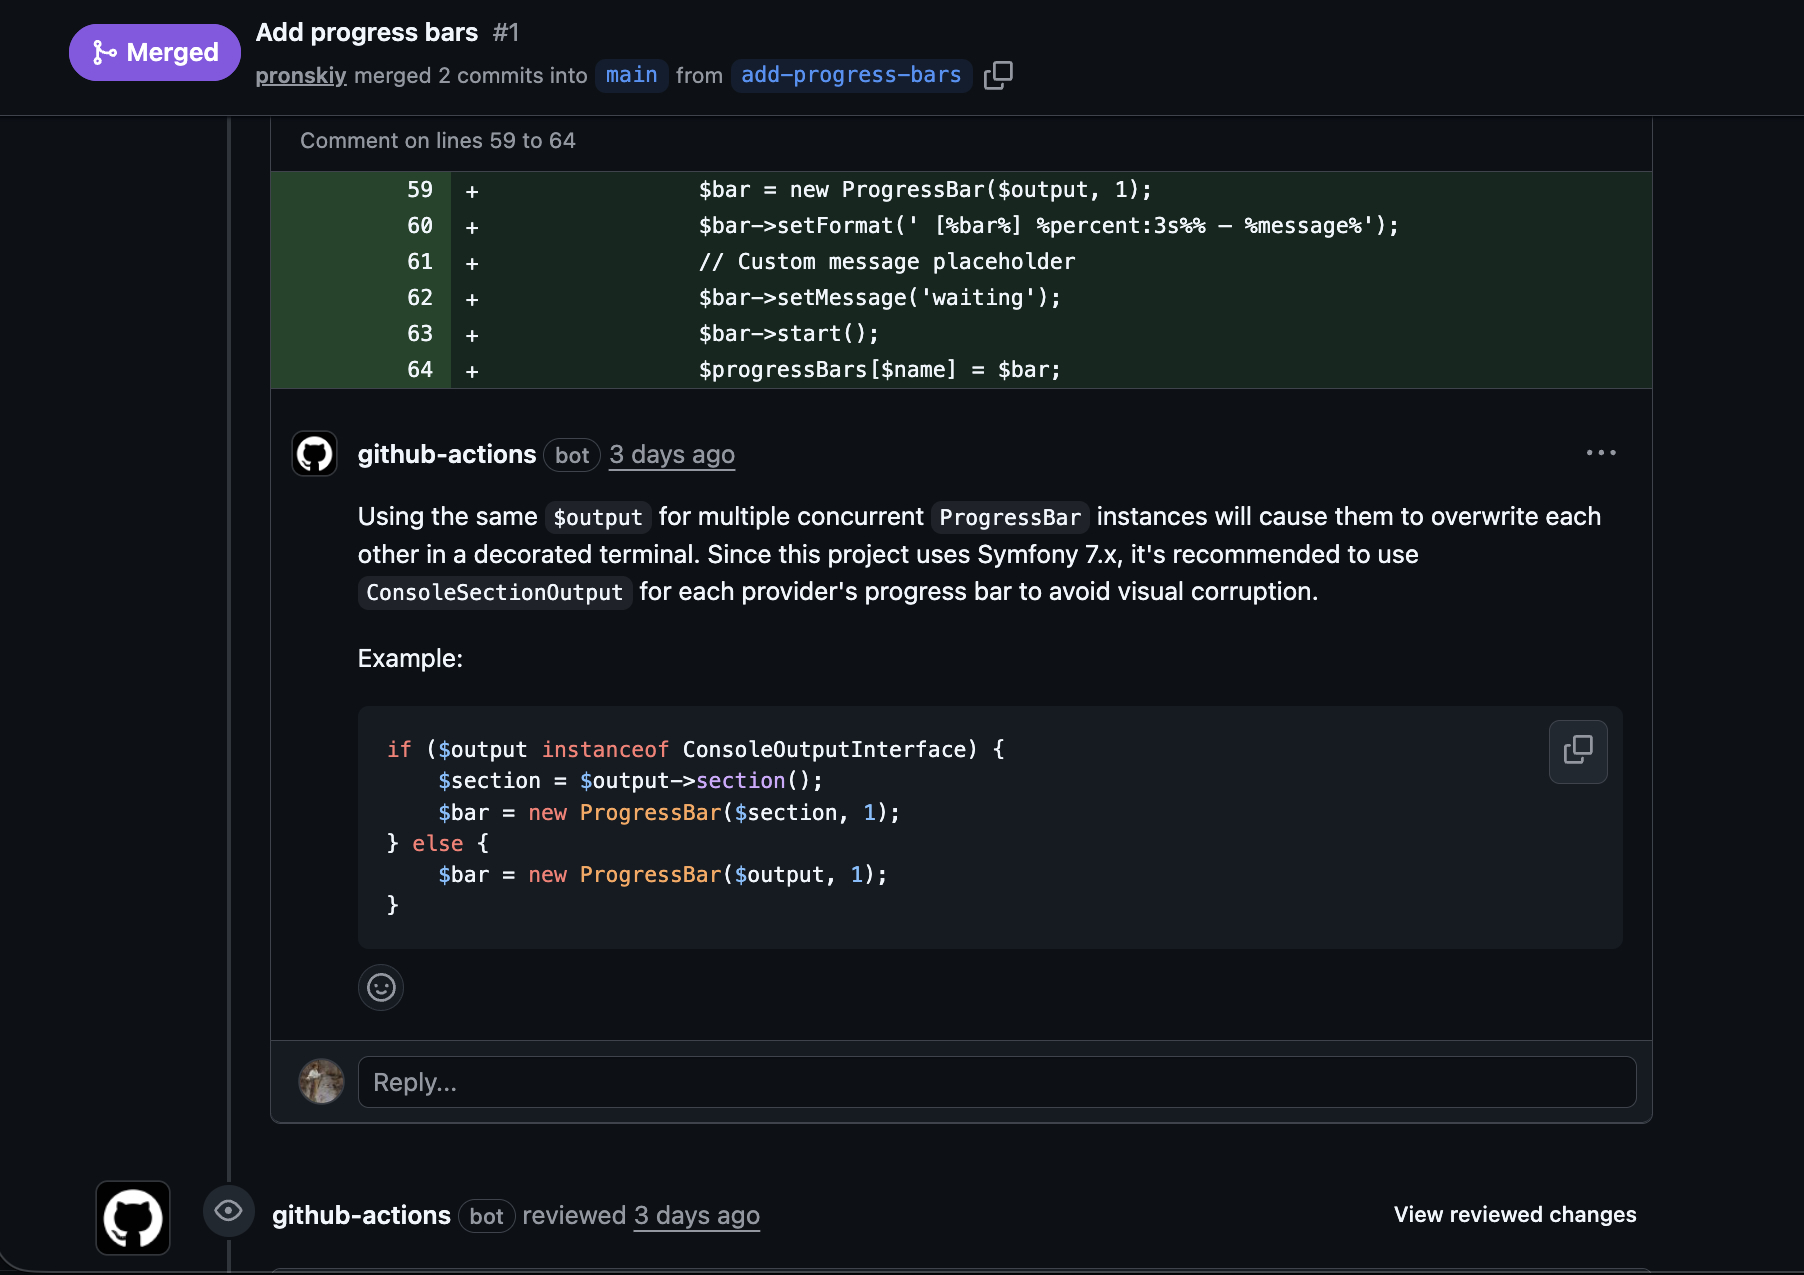1804x1275 pixels.
Task: Click the plus marker on diff line 59
Action: tap(472, 191)
